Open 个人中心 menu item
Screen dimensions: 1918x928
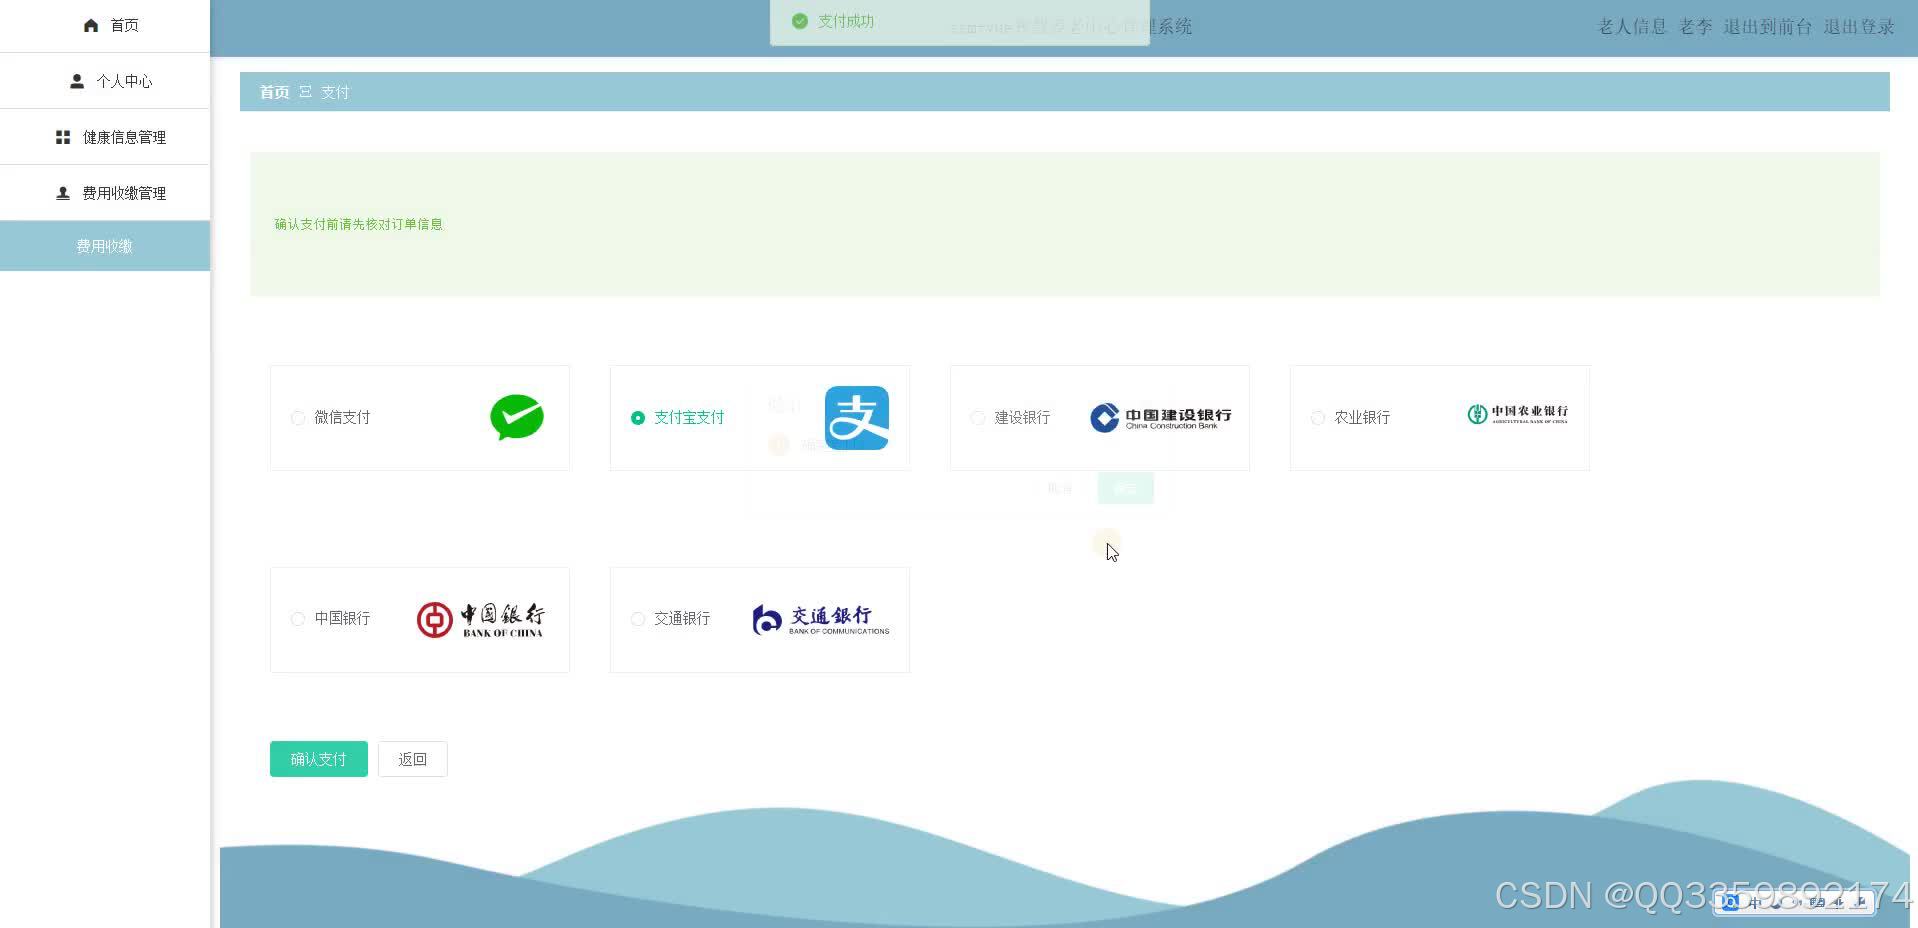(105, 81)
